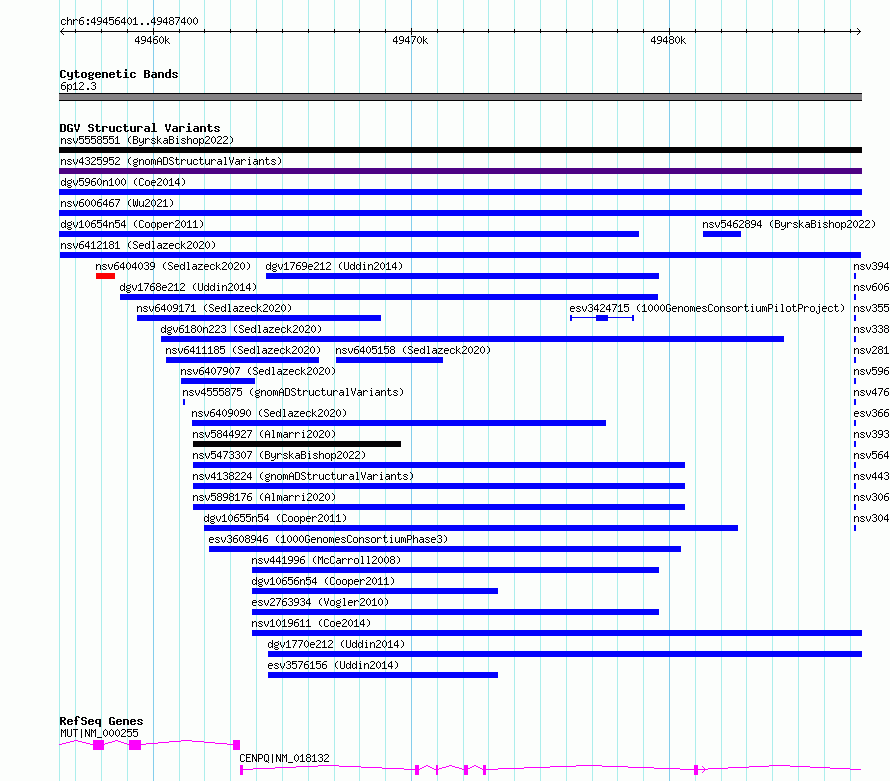Open the nsv6405158 (Sedlazeck2020) label

(x=413, y=350)
